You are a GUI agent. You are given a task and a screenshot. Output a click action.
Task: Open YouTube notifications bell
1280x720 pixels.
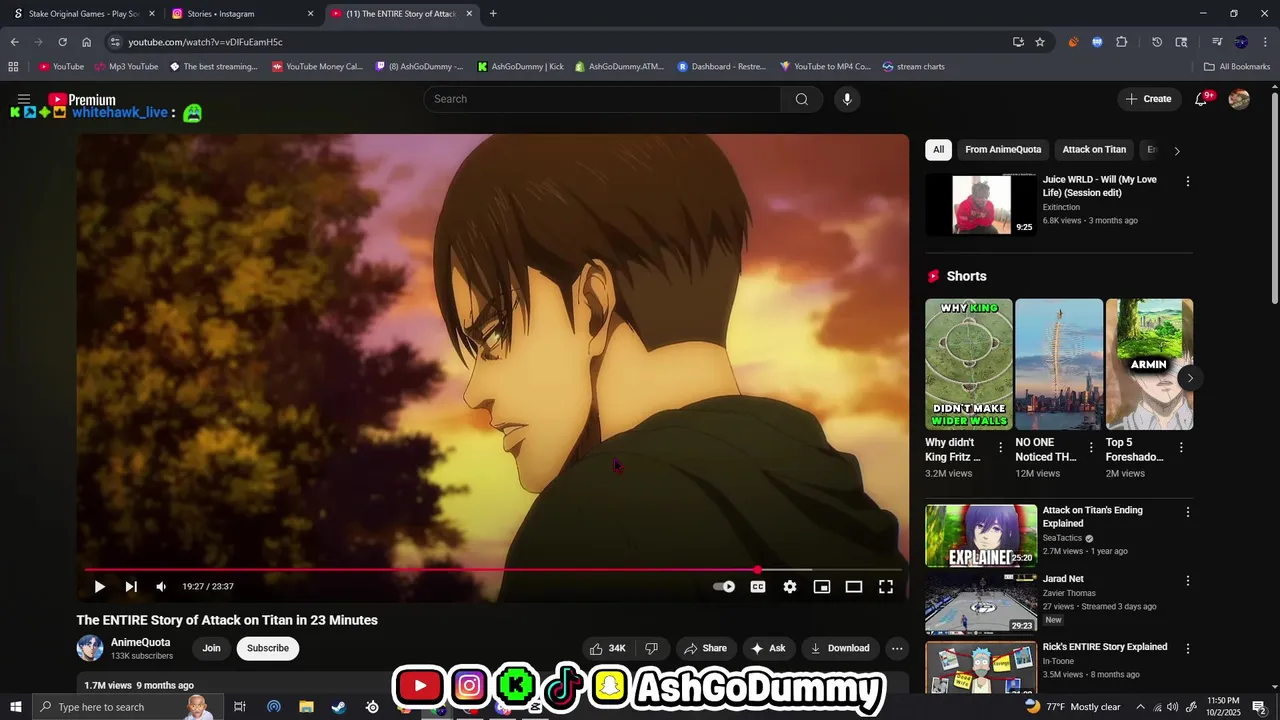coord(1202,99)
